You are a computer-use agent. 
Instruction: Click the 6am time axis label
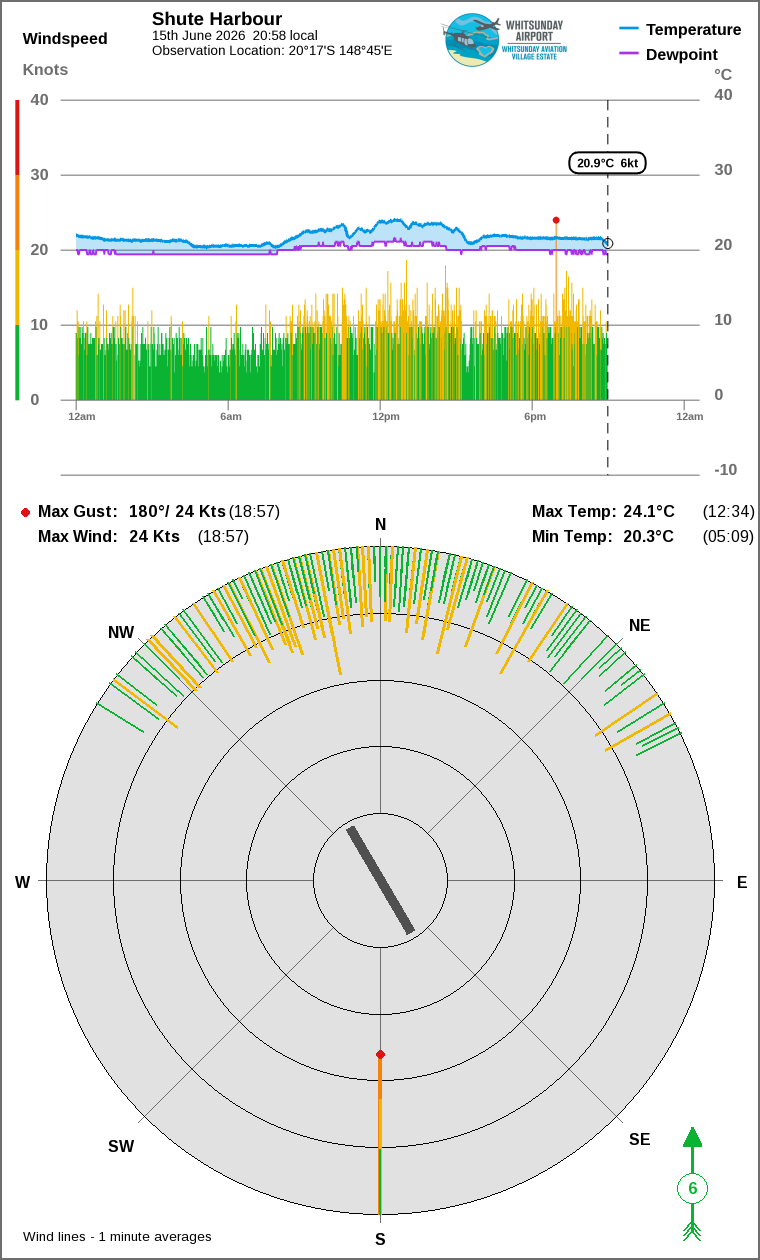(231, 416)
